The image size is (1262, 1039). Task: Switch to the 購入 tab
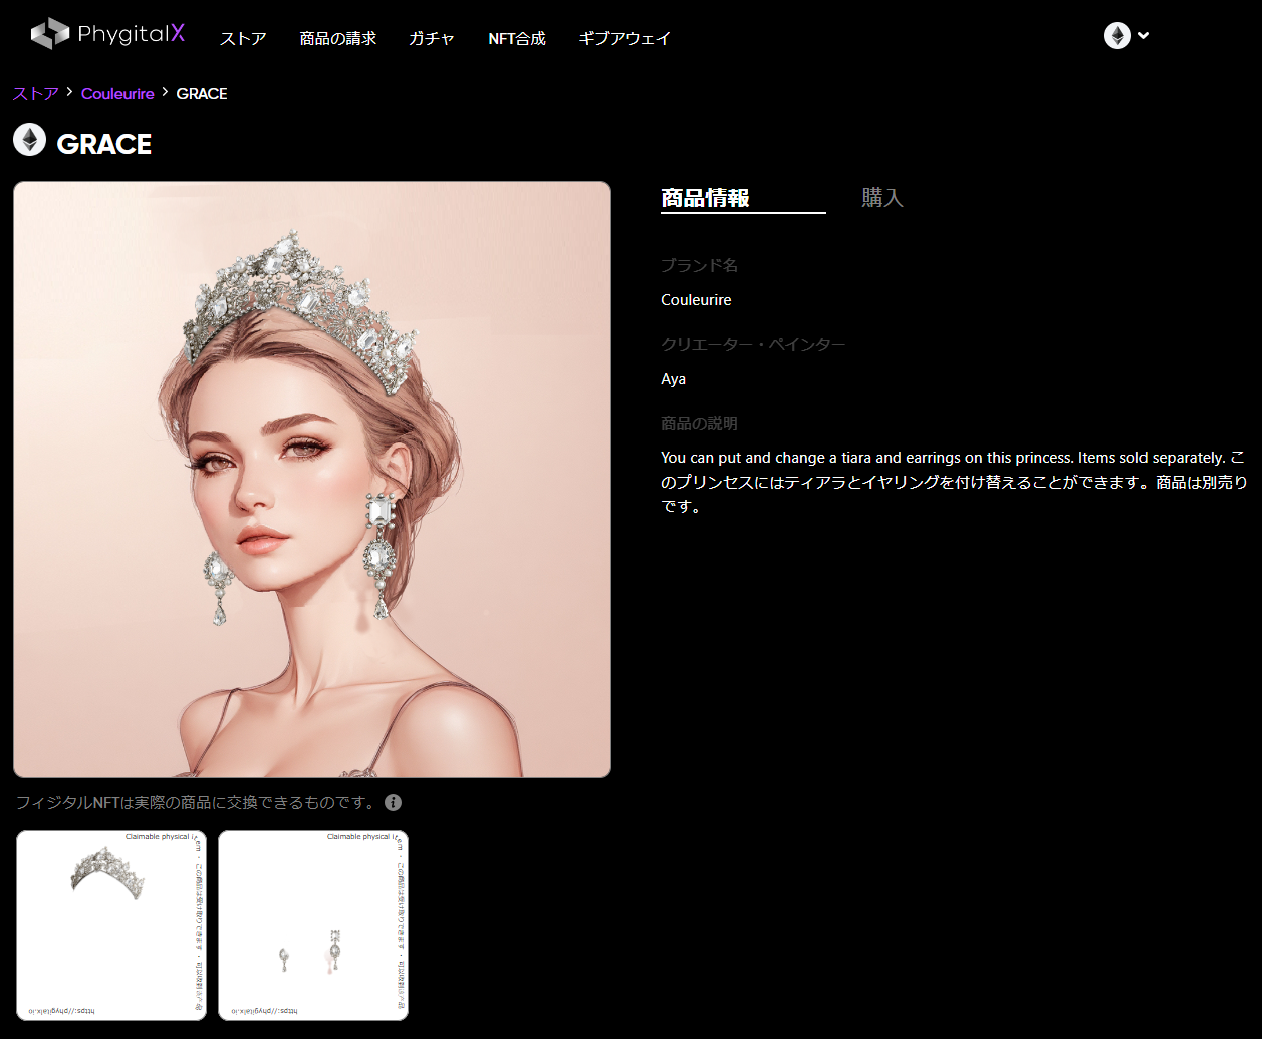click(883, 198)
